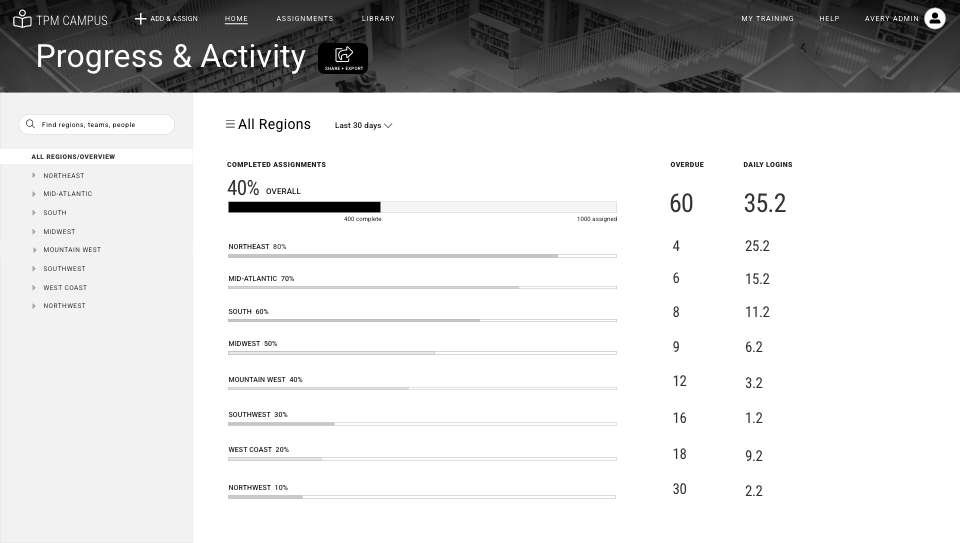Image resolution: width=960 pixels, height=543 pixels.
Task: Click the Avery Admin profile avatar icon
Action: click(x=934, y=18)
